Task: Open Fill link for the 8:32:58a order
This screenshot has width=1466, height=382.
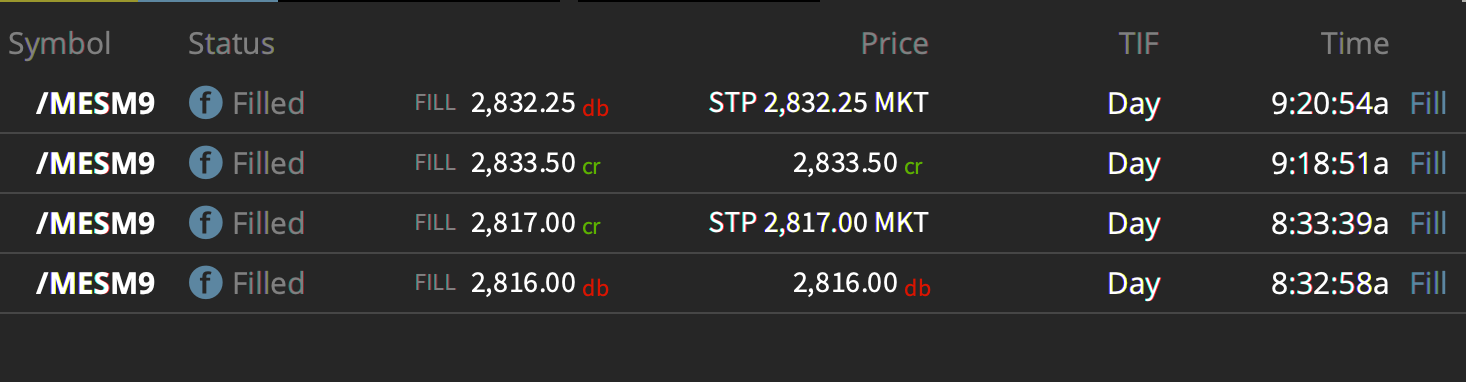Action: point(1428,283)
